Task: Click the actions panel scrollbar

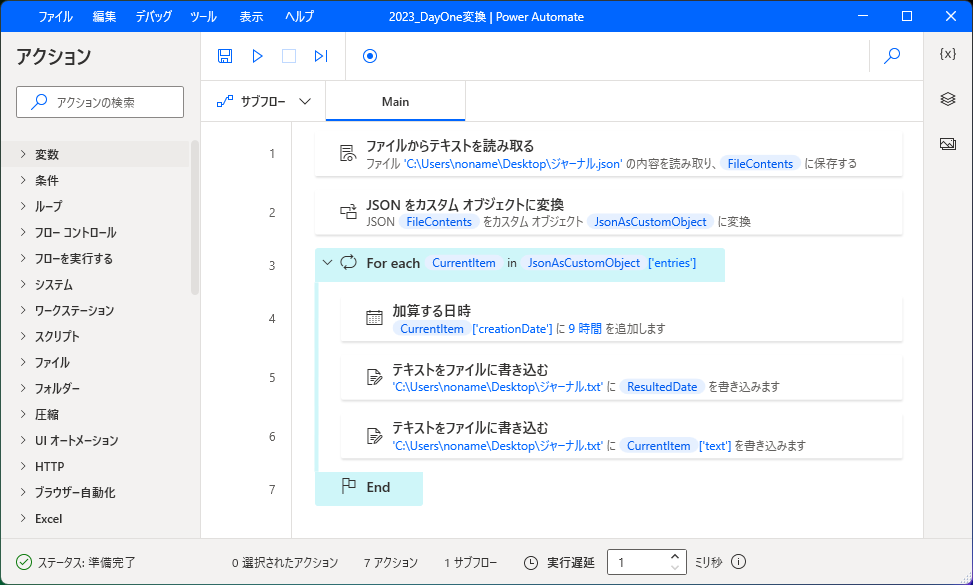Action: tap(195, 217)
